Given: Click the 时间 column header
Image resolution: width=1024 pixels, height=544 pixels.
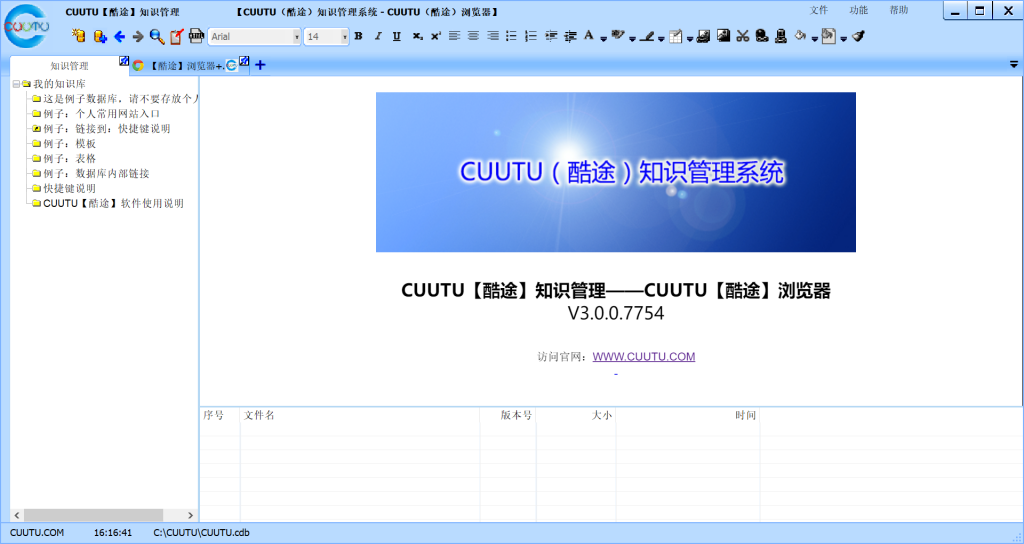Looking at the screenshot, I should coord(688,415).
